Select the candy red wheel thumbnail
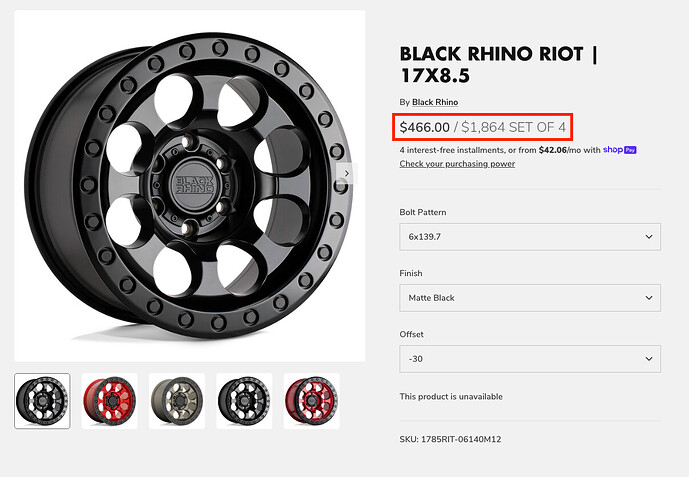The height and width of the screenshot is (477, 689). coord(312,401)
